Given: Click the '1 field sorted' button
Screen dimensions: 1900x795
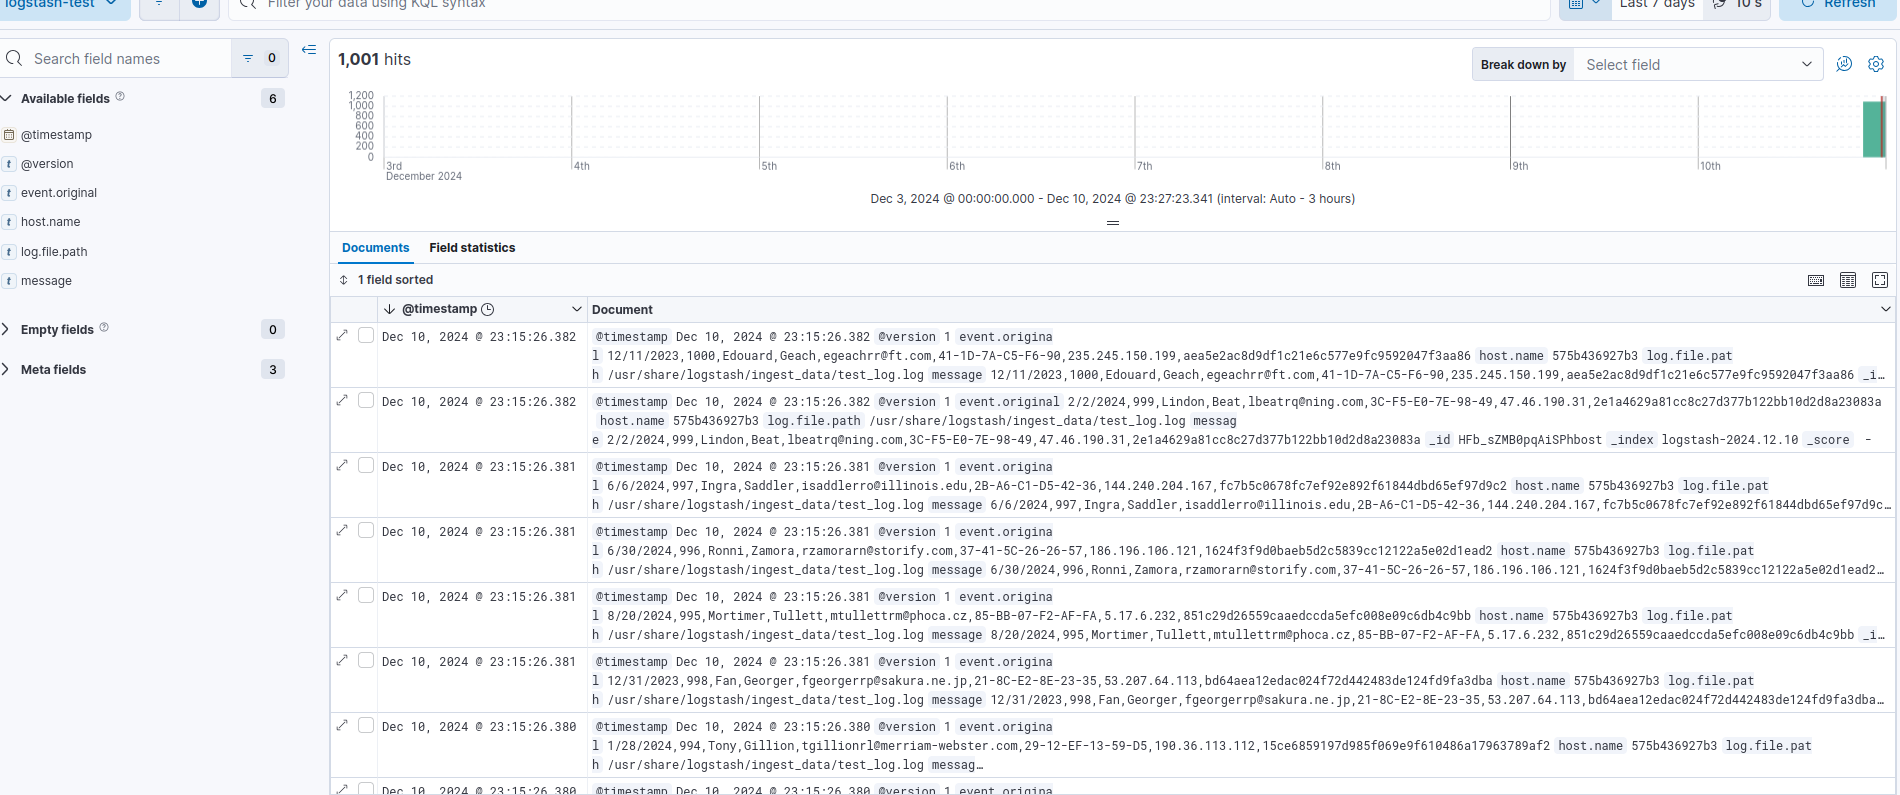Looking at the screenshot, I should point(387,280).
